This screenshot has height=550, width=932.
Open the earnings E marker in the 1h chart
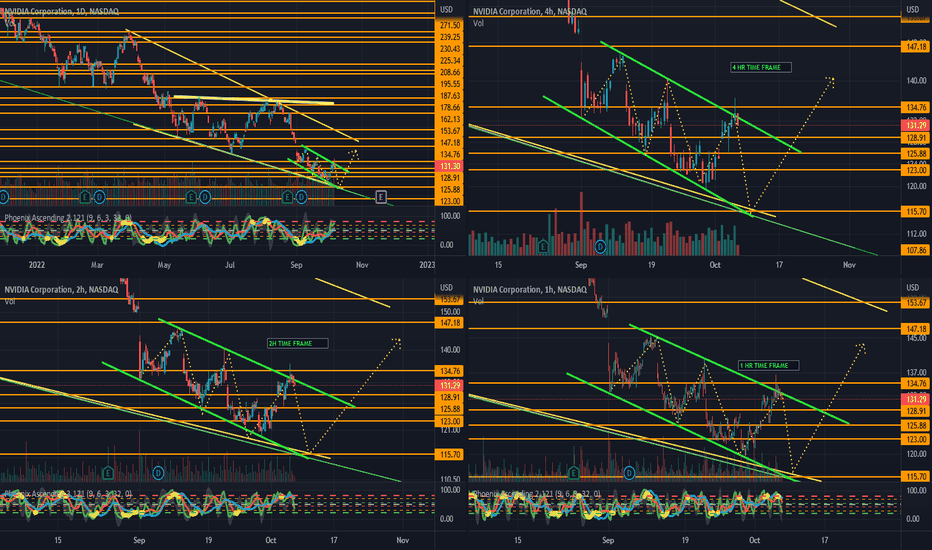click(573, 473)
